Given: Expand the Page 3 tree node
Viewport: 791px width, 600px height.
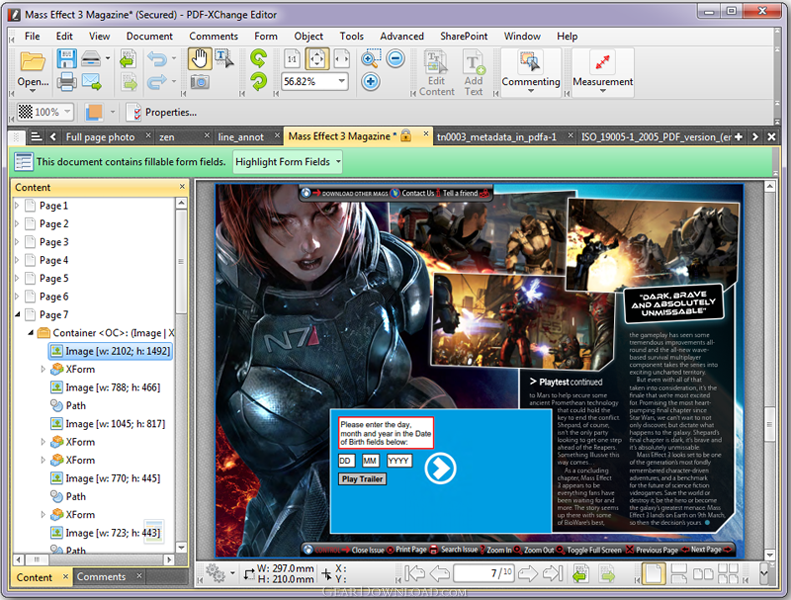Looking at the screenshot, I should click(x=17, y=242).
